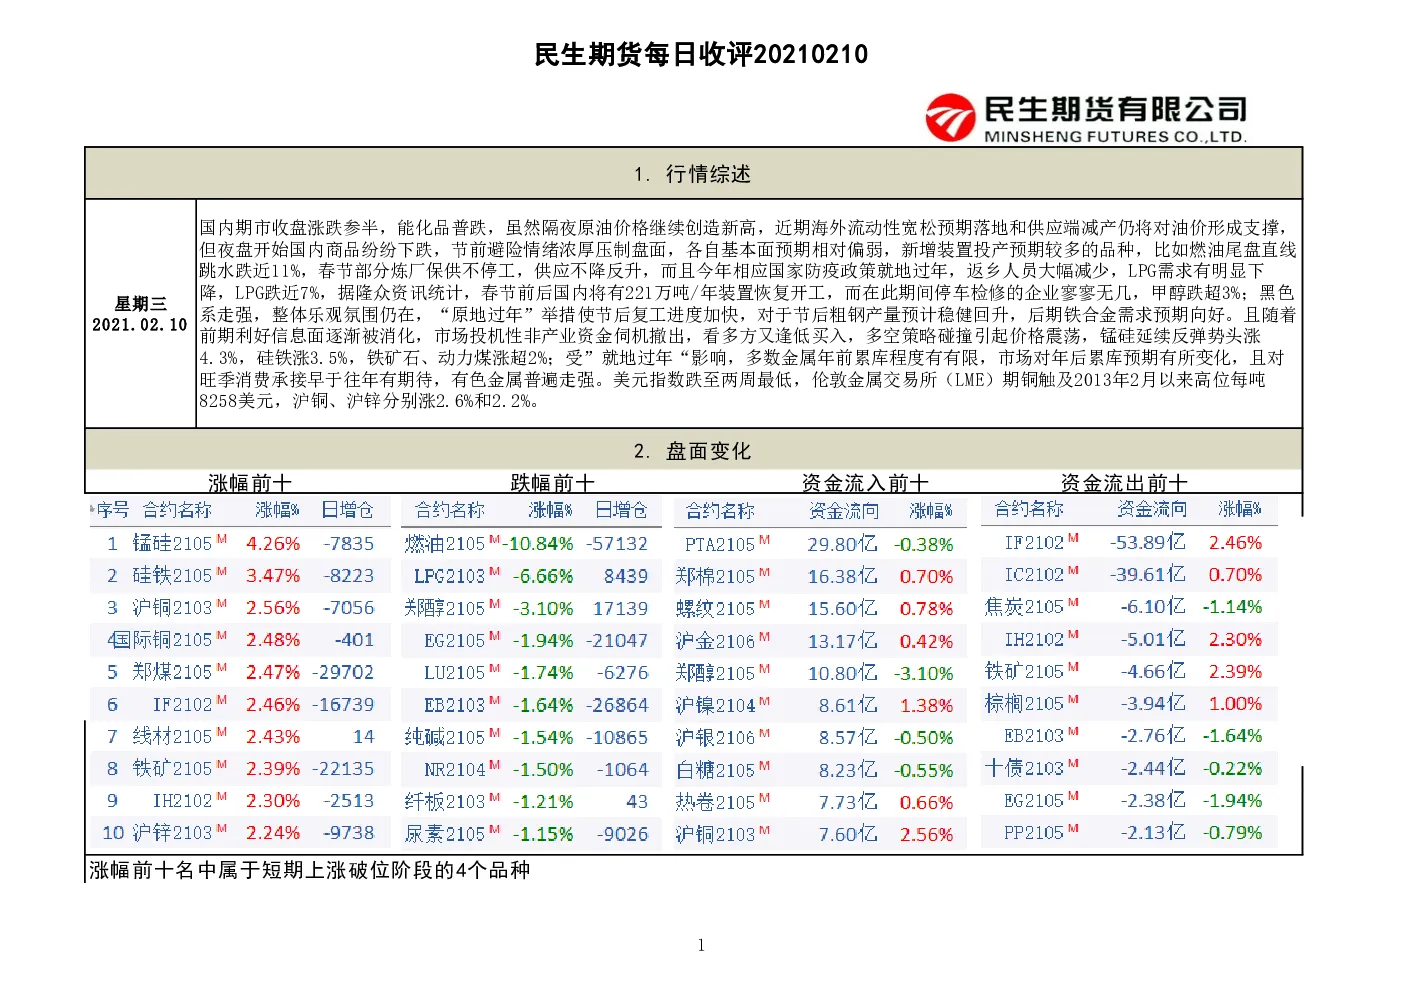This screenshot has width=1403, height=991.
Task: Click contract name 纯碱2105
Action: [445, 737]
